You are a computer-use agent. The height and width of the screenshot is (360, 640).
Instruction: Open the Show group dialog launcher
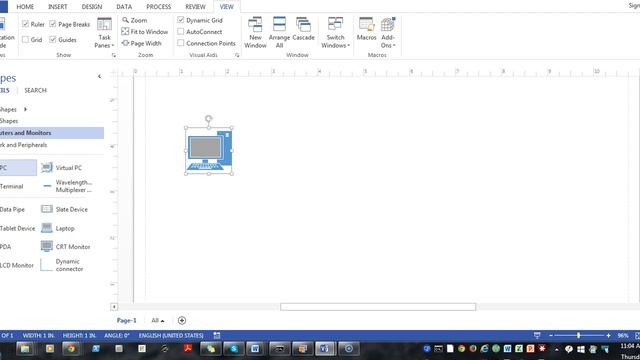(114, 55)
